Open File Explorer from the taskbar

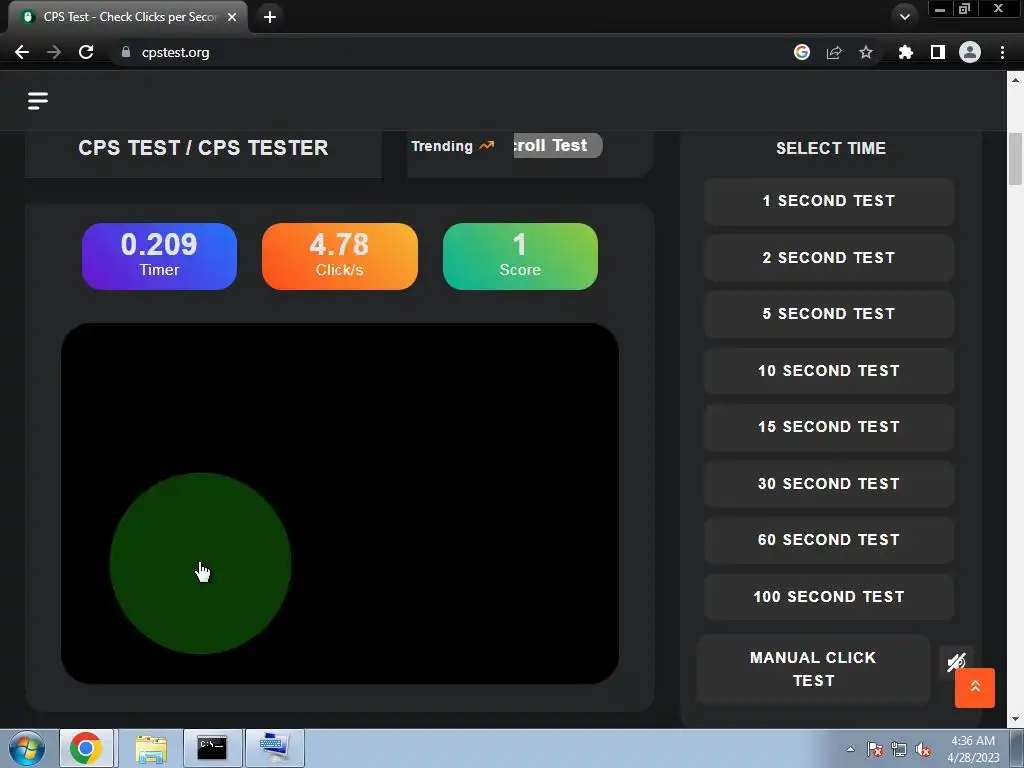point(152,748)
